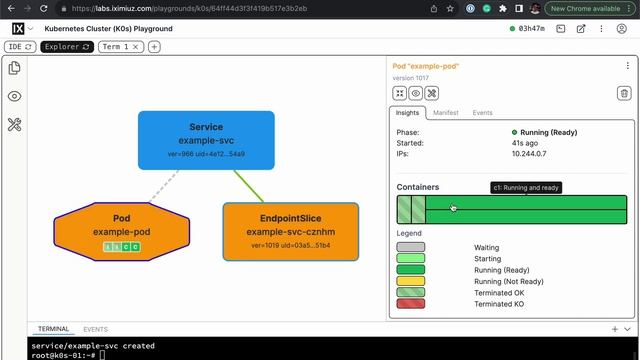The width and height of the screenshot is (640, 360).
Task: Switch to the Manifest tab
Action: [446, 113]
